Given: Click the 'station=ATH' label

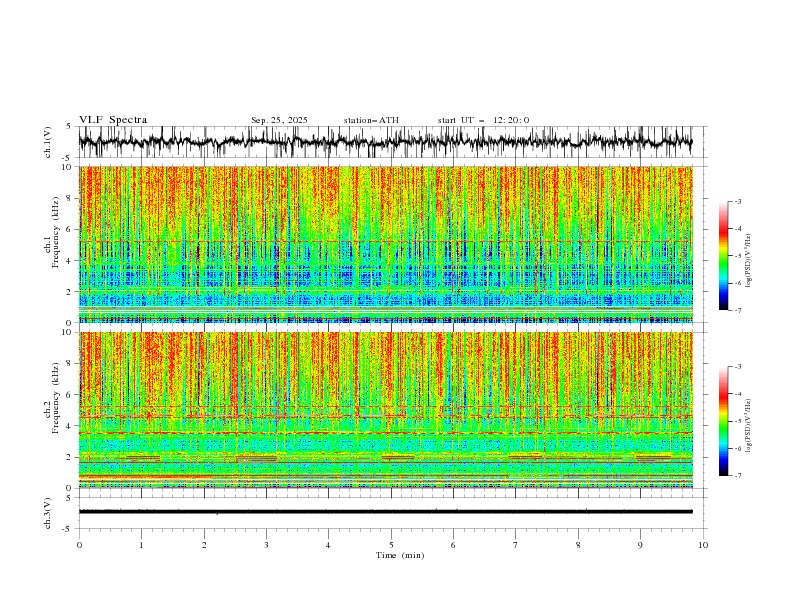Looking at the screenshot, I should (x=371, y=120).
